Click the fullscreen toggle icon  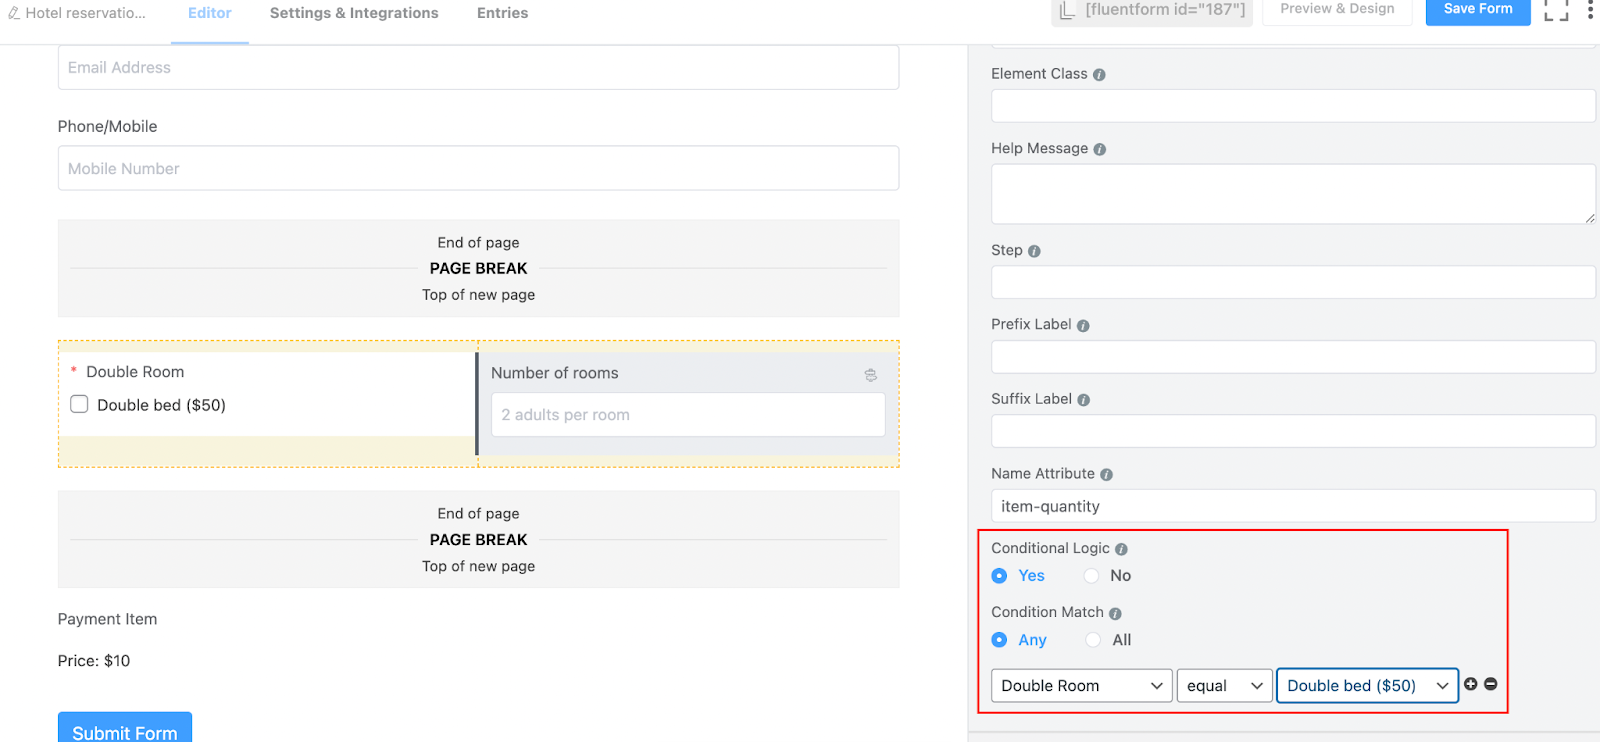coord(1556,11)
